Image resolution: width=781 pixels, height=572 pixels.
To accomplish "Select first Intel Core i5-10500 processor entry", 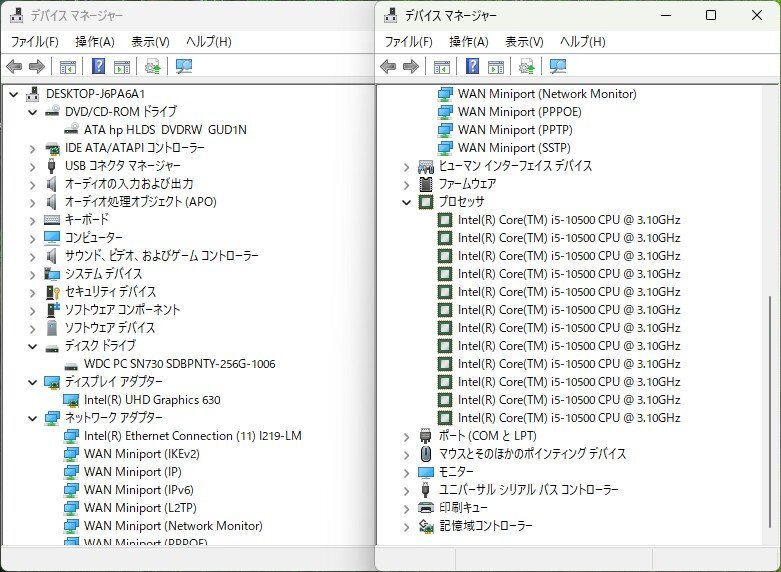I will pos(569,220).
